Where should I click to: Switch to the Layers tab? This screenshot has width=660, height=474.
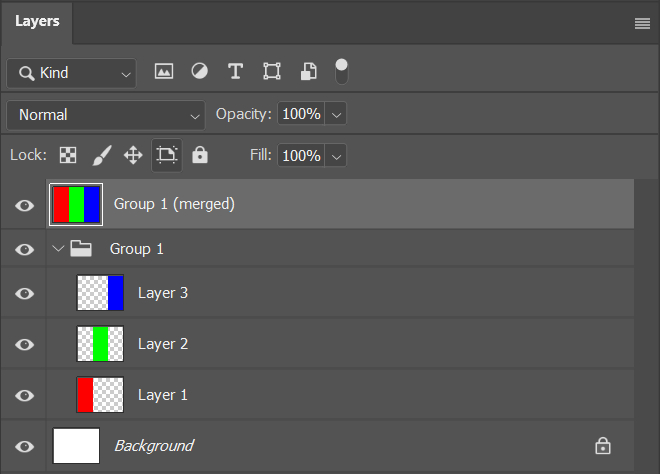point(37,21)
